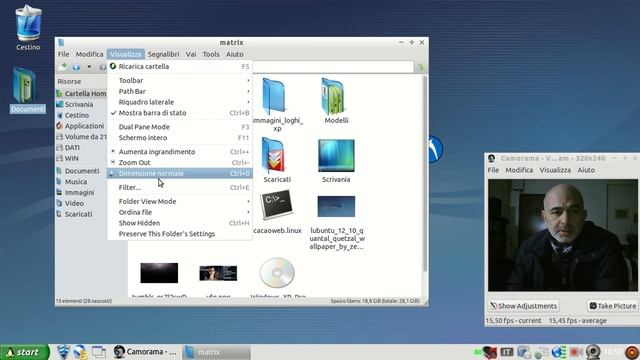Choose Filter... menu entry
This screenshot has height=360, width=640.
click(x=180, y=187)
